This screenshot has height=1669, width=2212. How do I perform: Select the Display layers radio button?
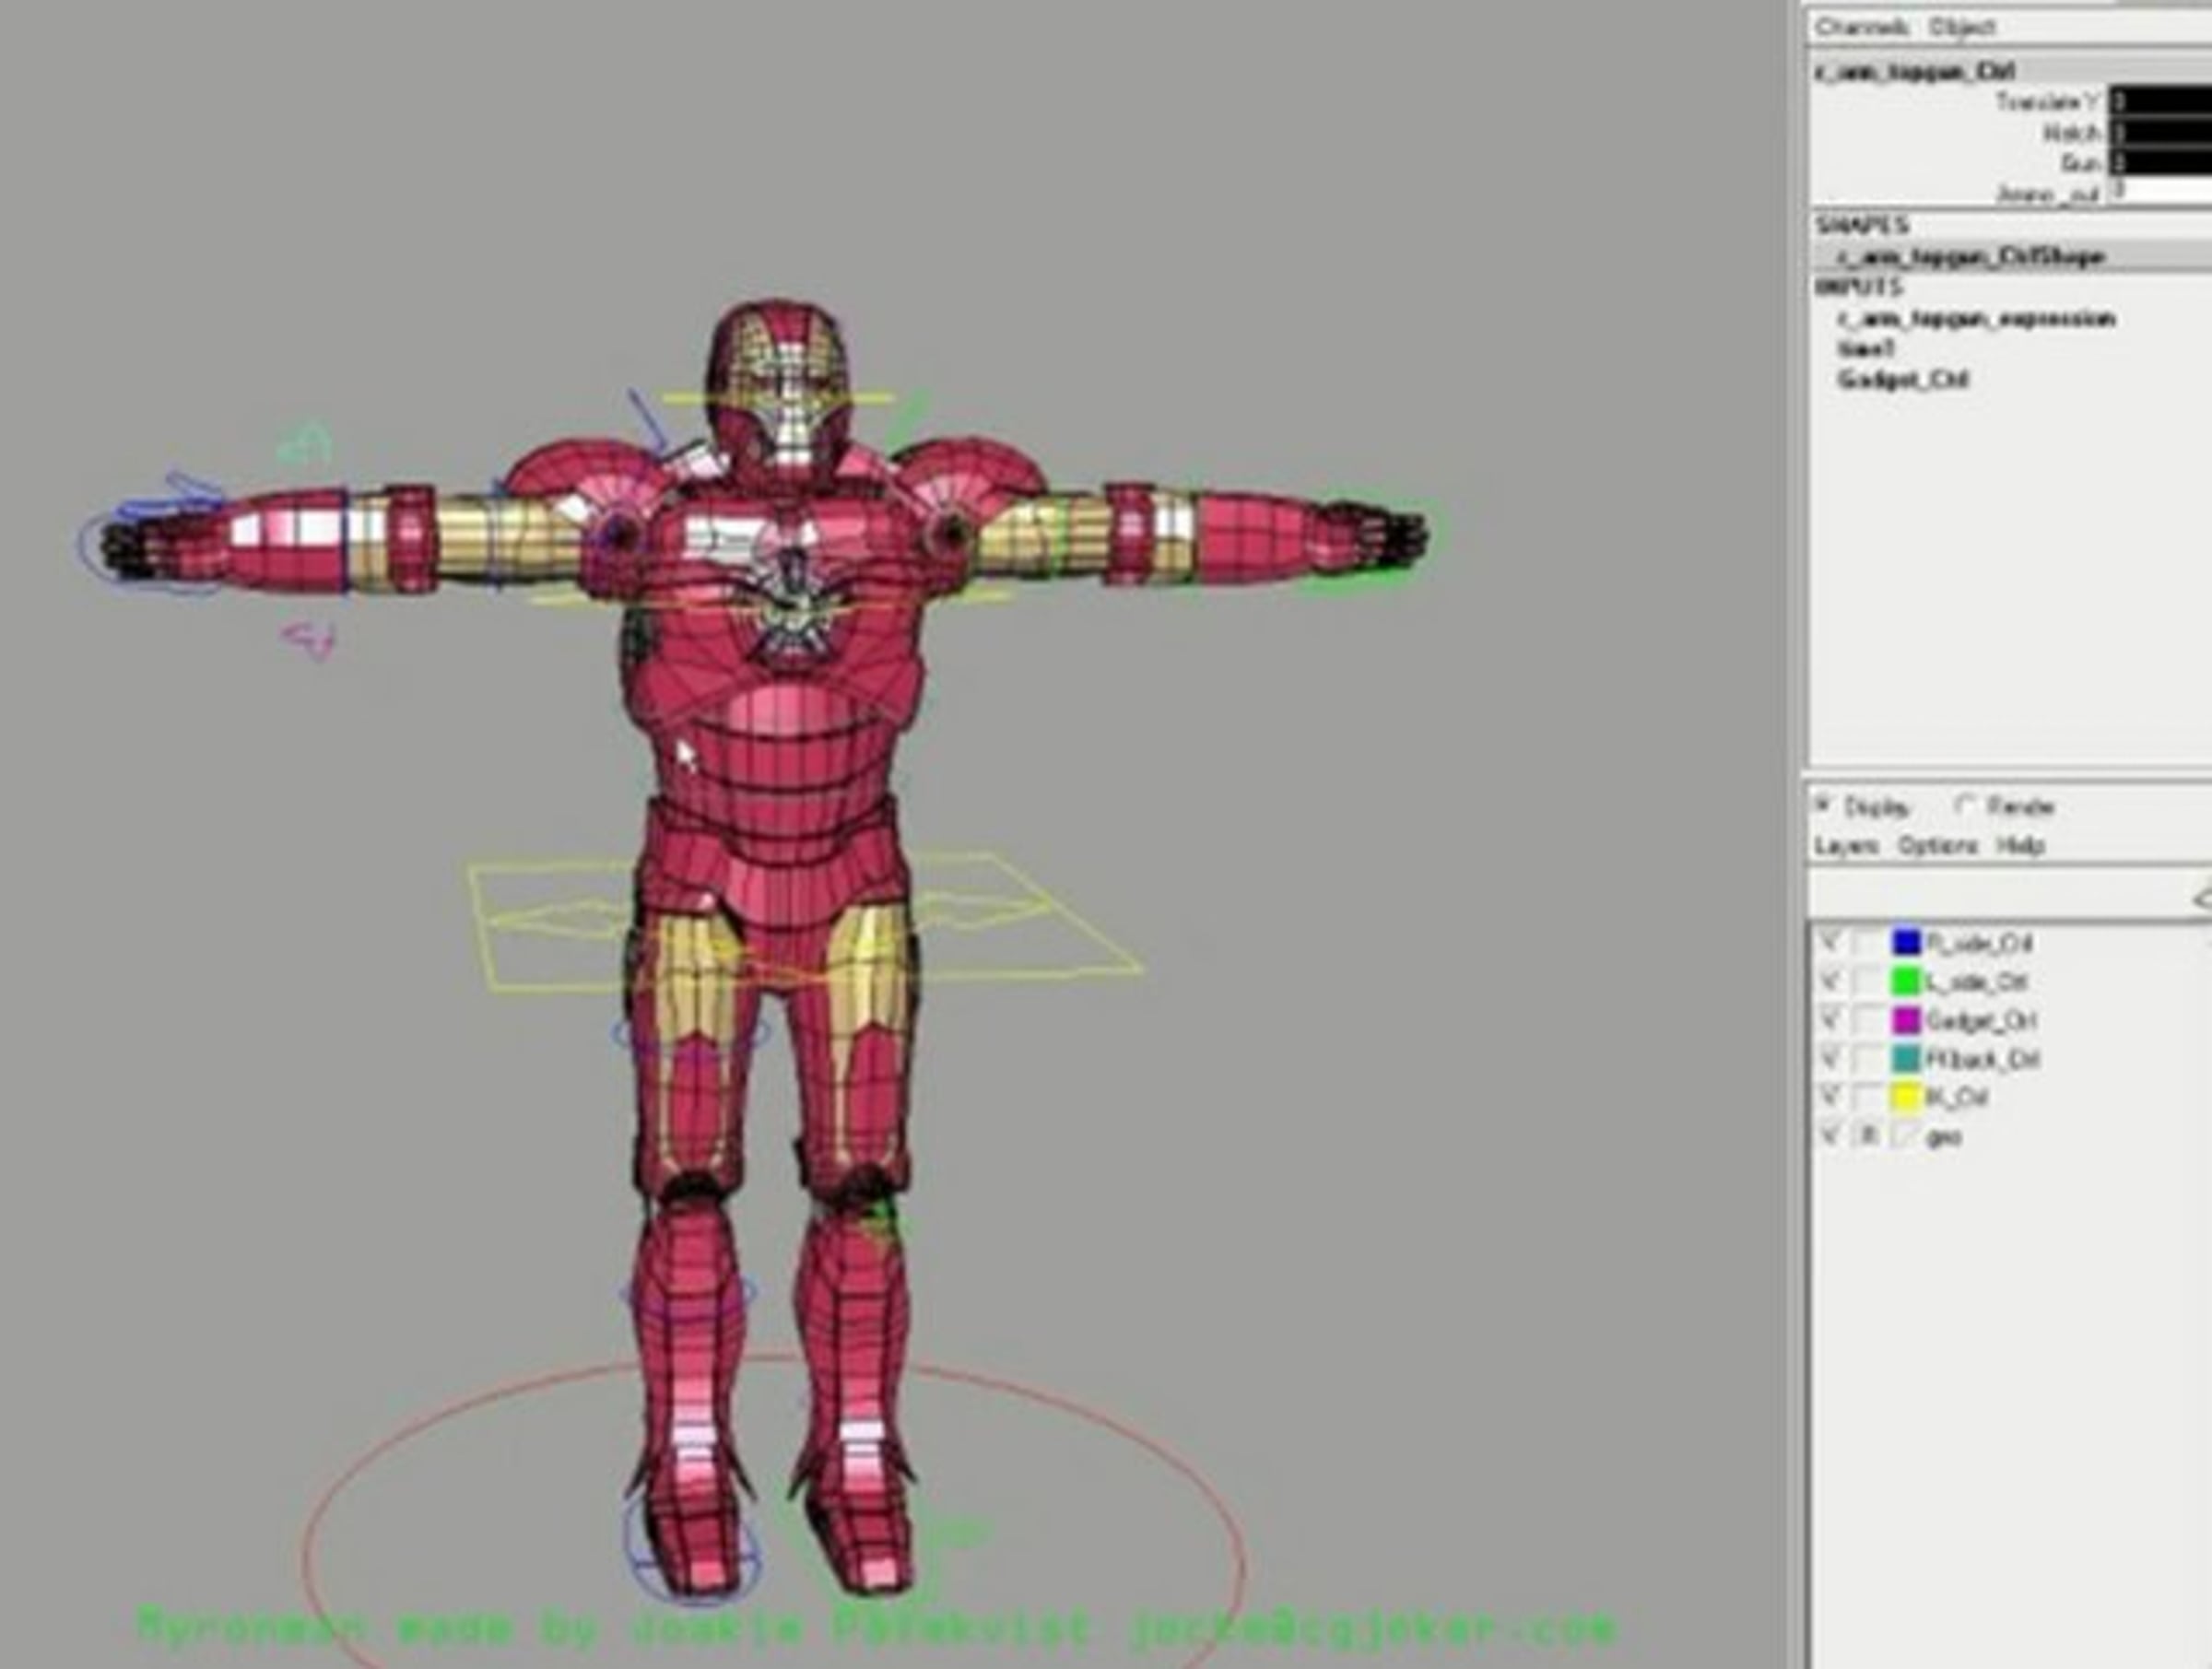1824,804
